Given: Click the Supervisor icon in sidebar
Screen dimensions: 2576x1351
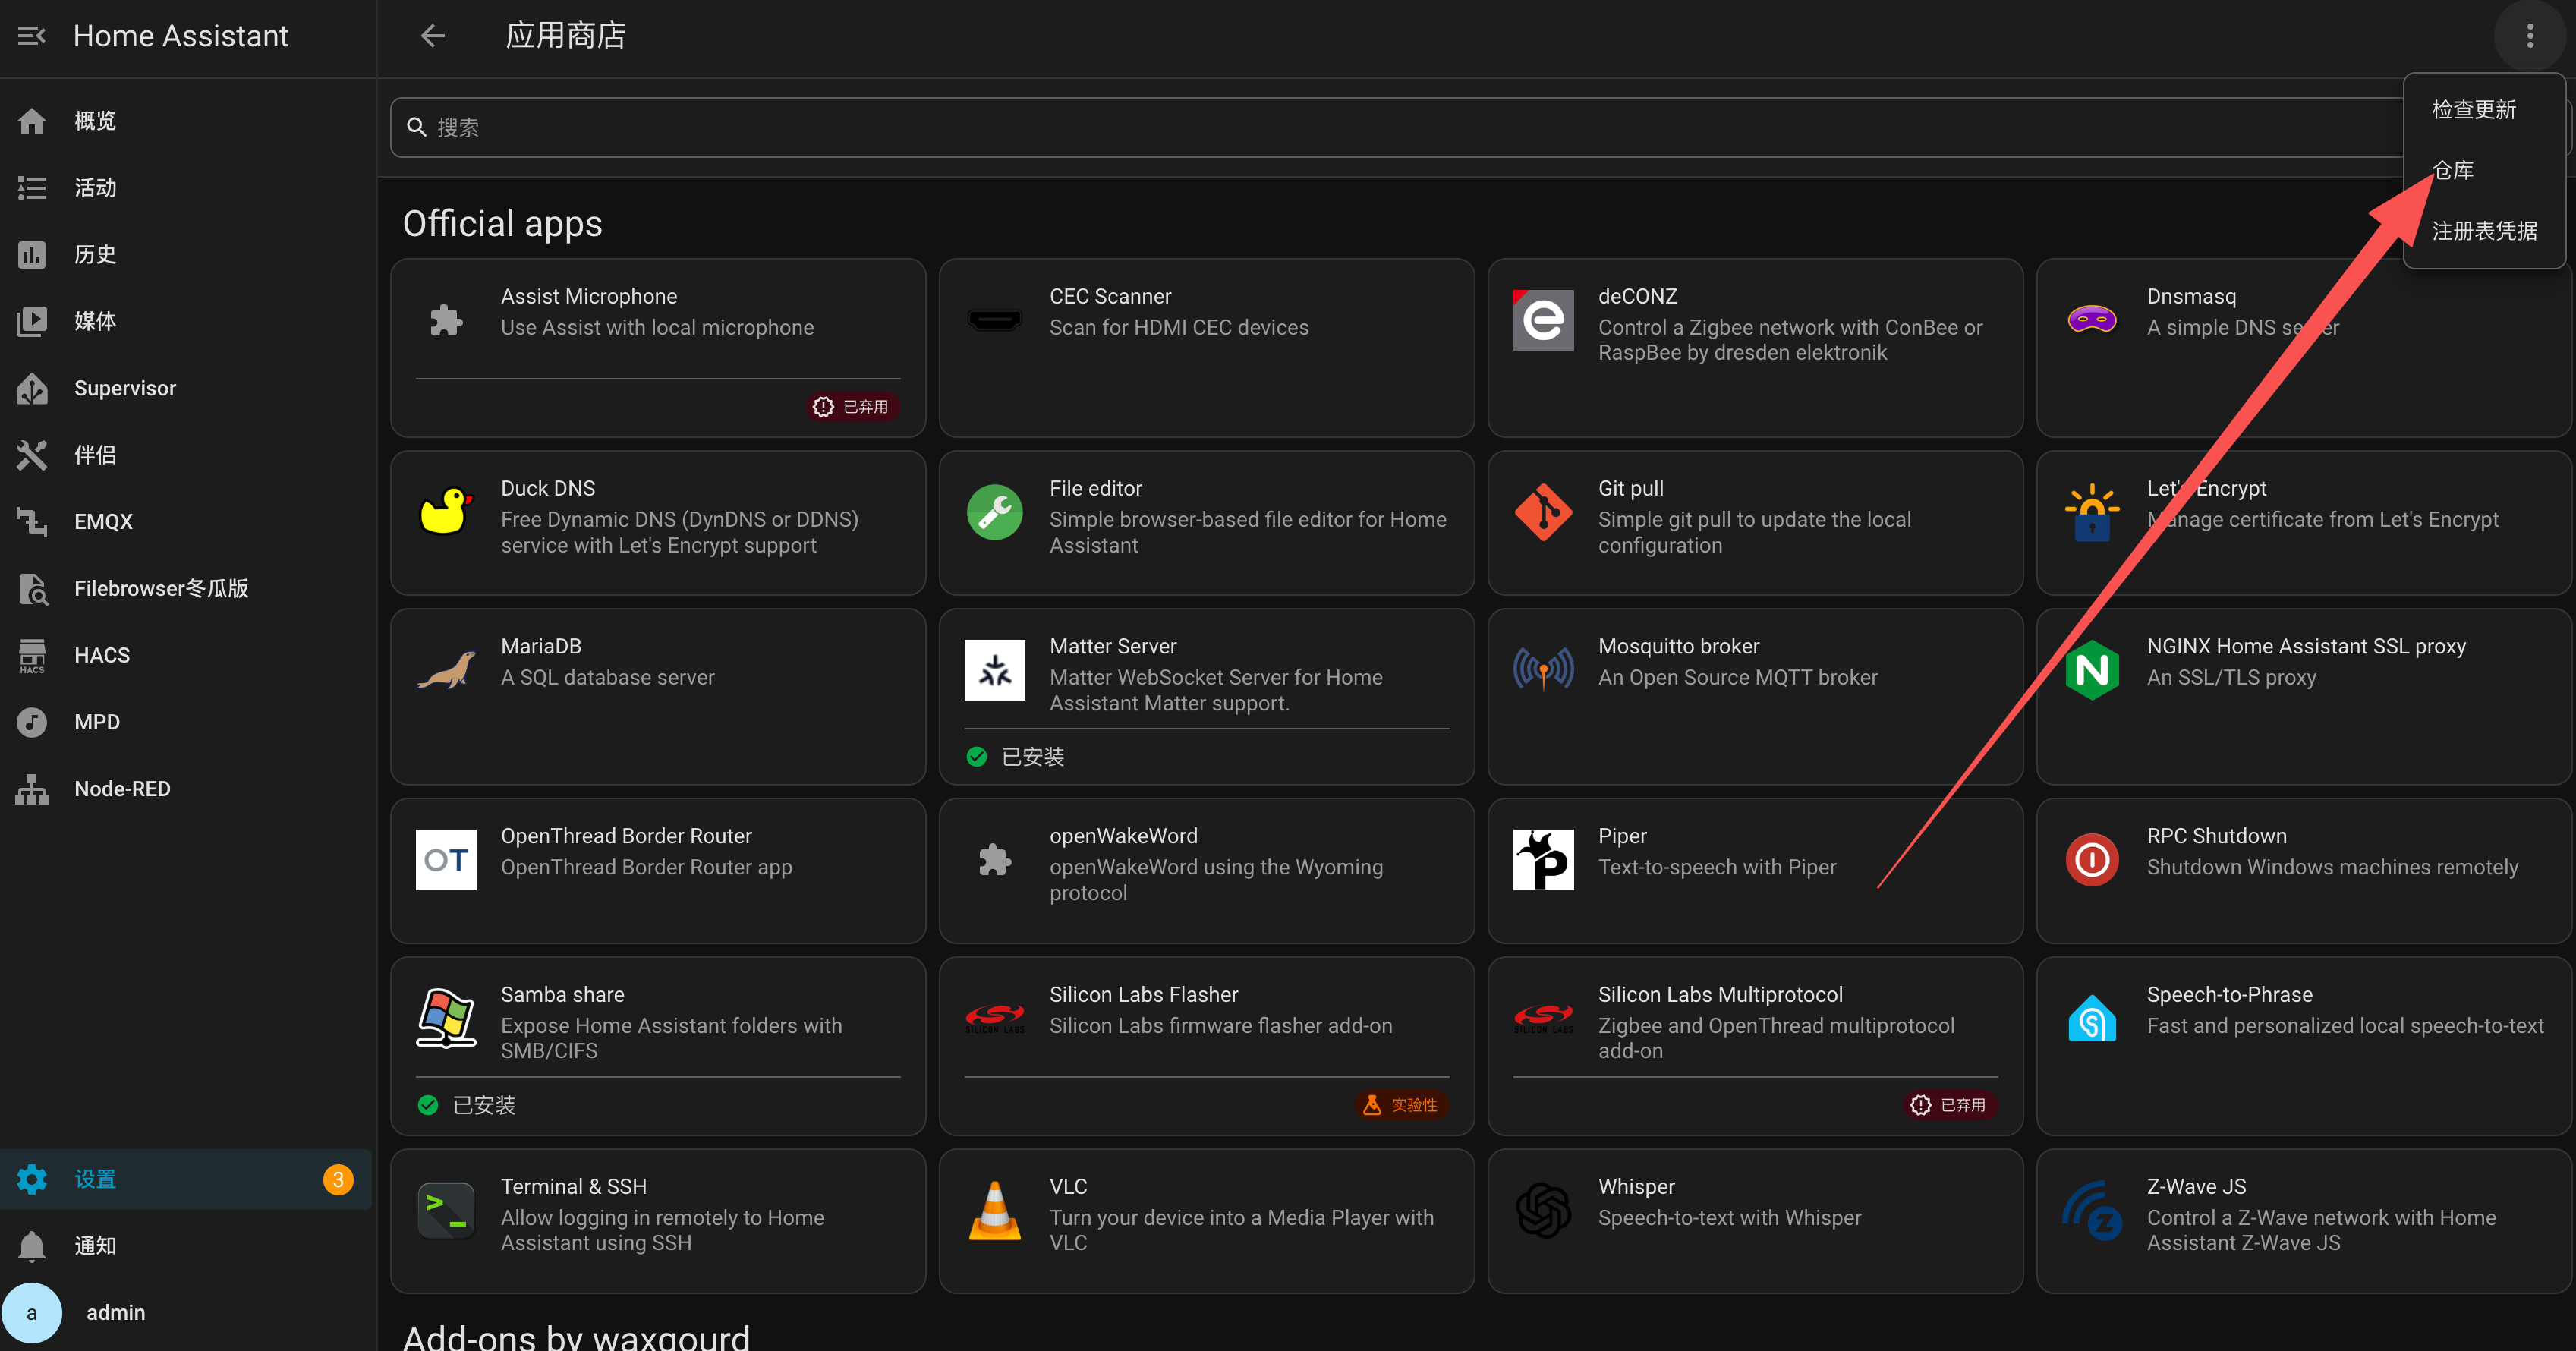Looking at the screenshot, I should point(32,388).
